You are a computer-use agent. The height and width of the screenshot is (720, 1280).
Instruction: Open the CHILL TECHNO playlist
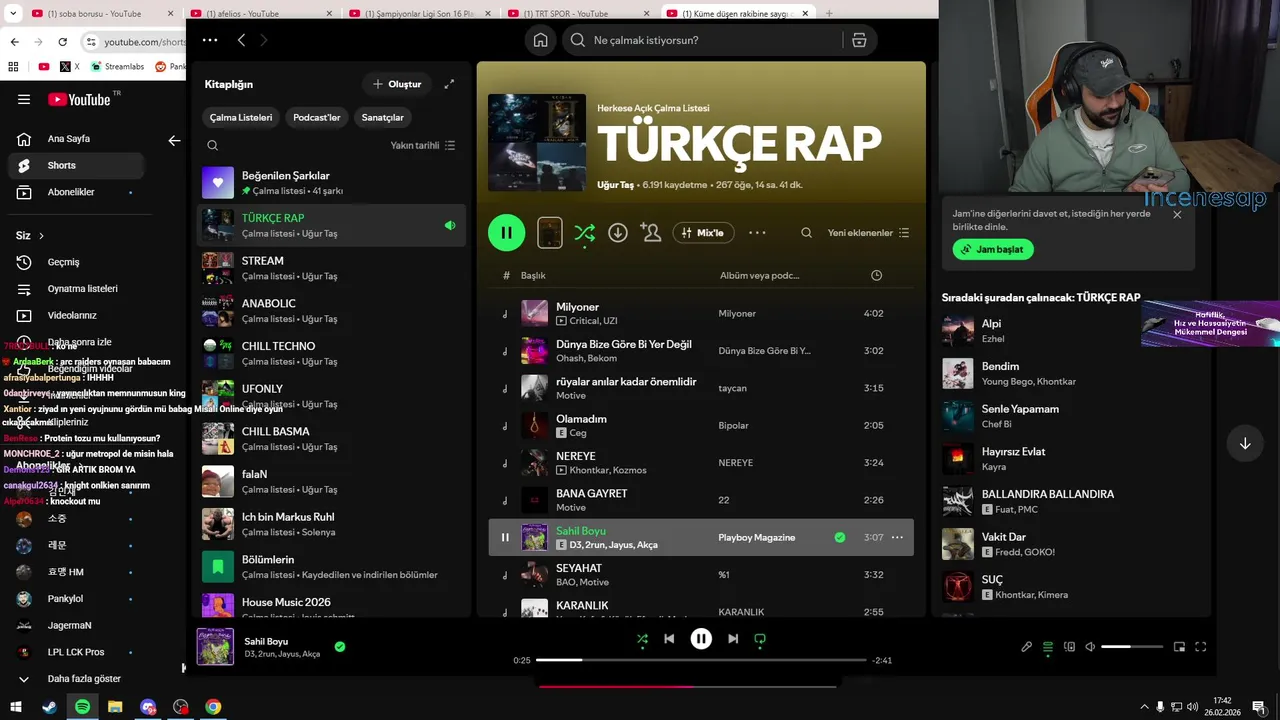(331, 354)
